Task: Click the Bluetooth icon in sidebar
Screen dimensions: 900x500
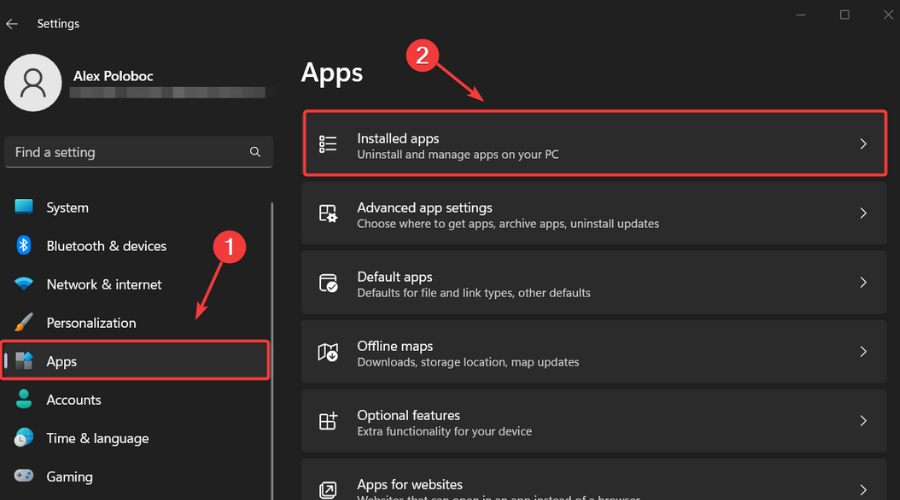Action: pos(24,245)
